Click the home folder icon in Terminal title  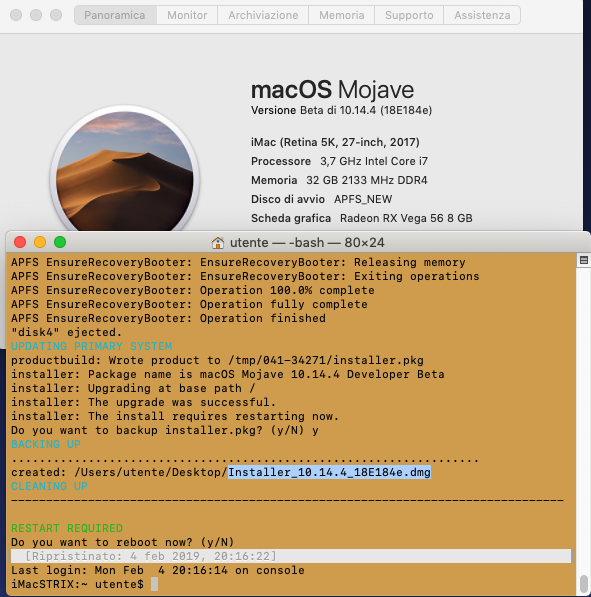click(x=218, y=243)
